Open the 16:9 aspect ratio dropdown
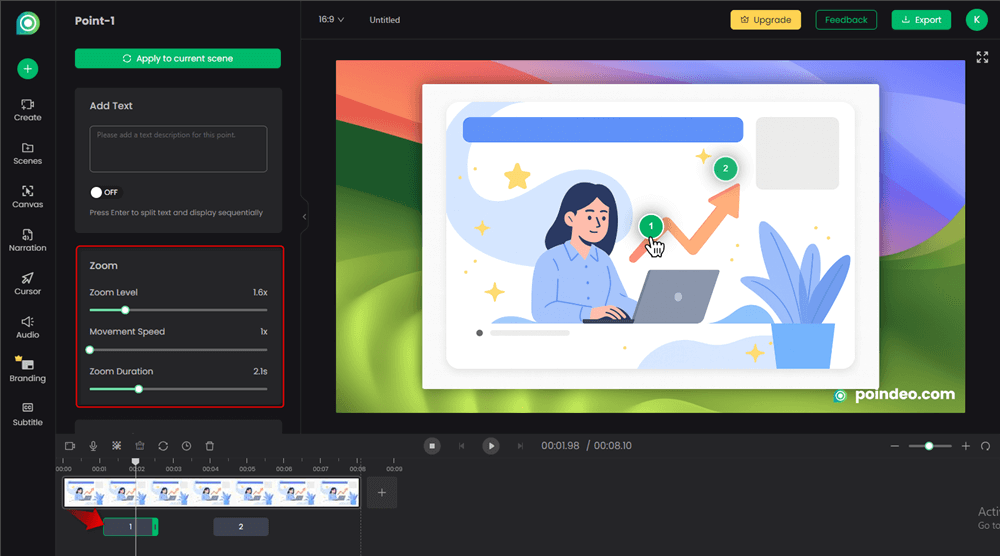1000x556 pixels. coord(330,20)
